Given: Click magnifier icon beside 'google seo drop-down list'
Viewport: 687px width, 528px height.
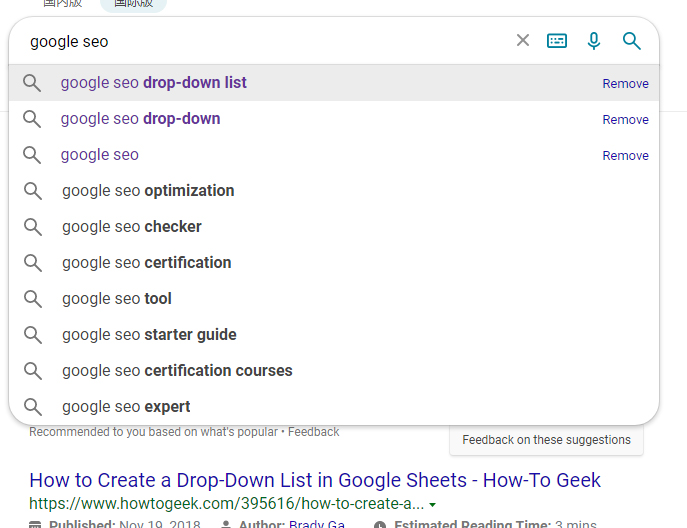Looking at the screenshot, I should pyautogui.click(x=32, y=83).
